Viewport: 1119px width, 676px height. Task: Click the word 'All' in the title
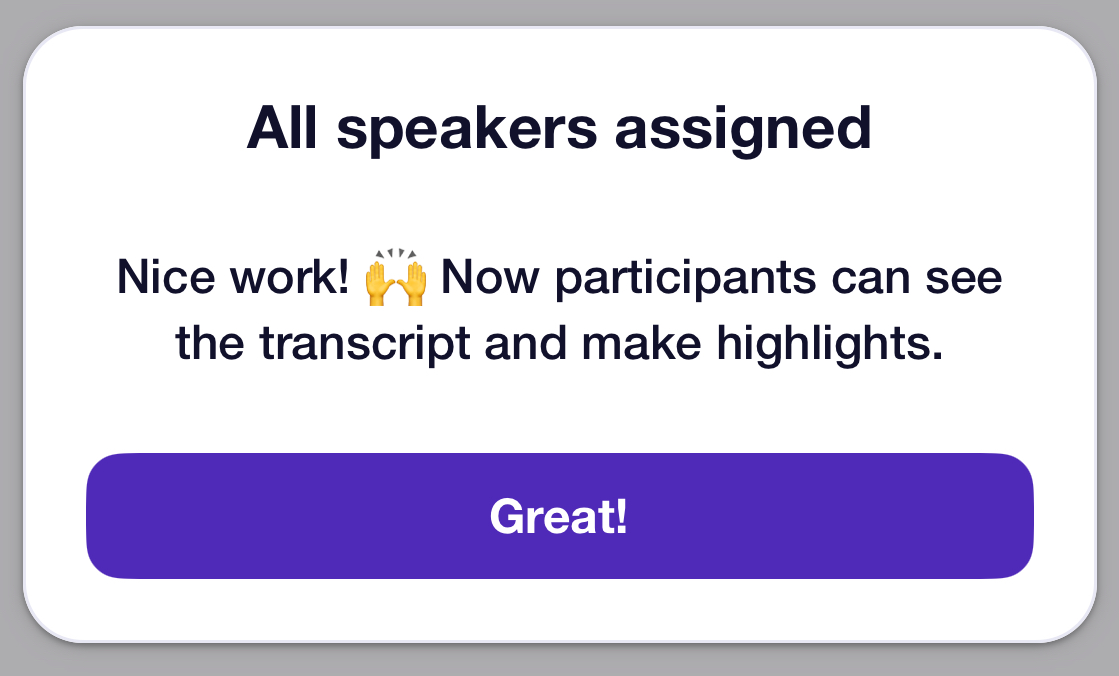click(281, 128)
